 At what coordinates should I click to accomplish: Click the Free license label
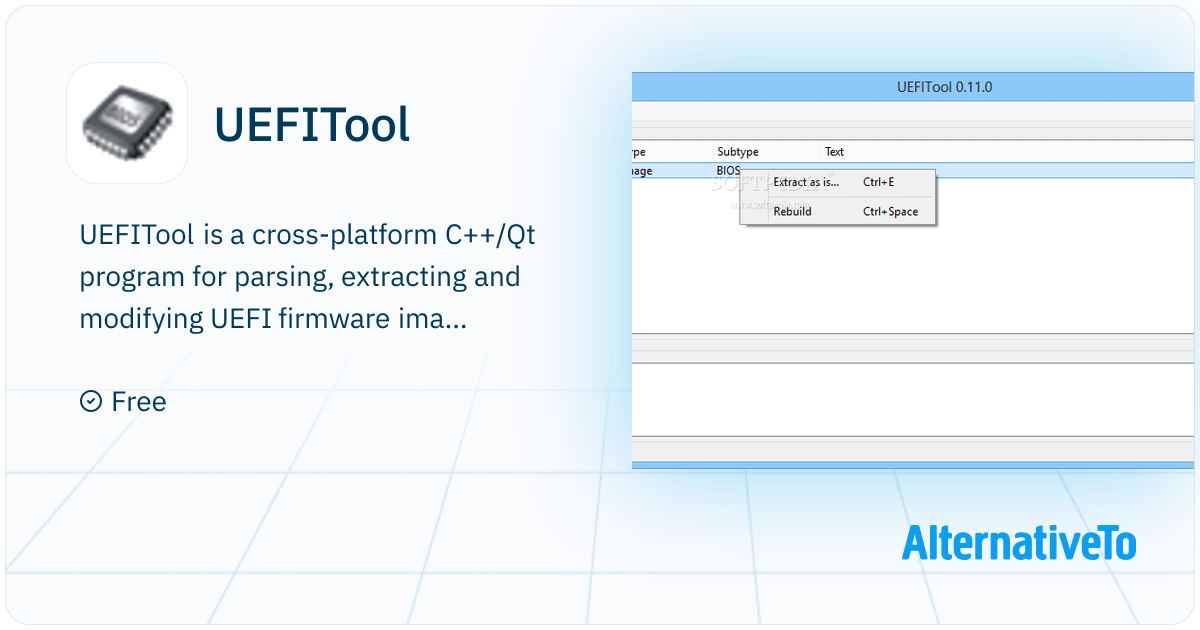point(139,402)
